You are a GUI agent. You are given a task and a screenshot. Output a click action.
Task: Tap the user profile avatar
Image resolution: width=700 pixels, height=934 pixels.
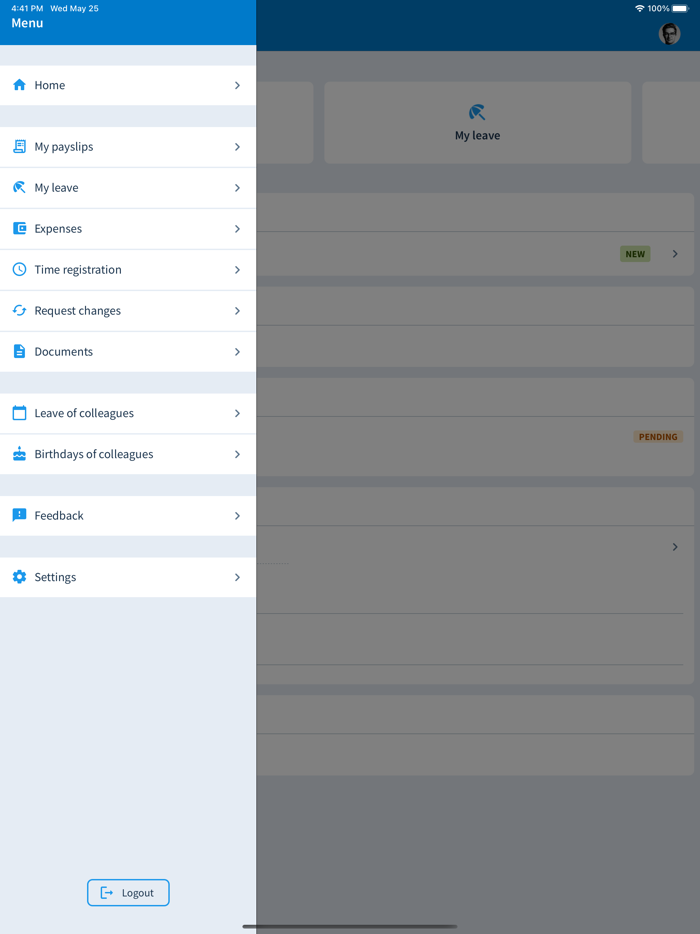tap(669, 34)
